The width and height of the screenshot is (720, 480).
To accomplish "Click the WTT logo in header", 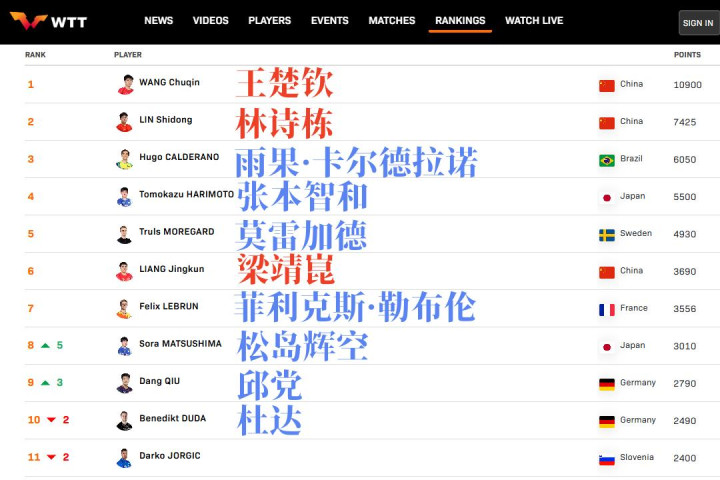I will pos(48,21).
